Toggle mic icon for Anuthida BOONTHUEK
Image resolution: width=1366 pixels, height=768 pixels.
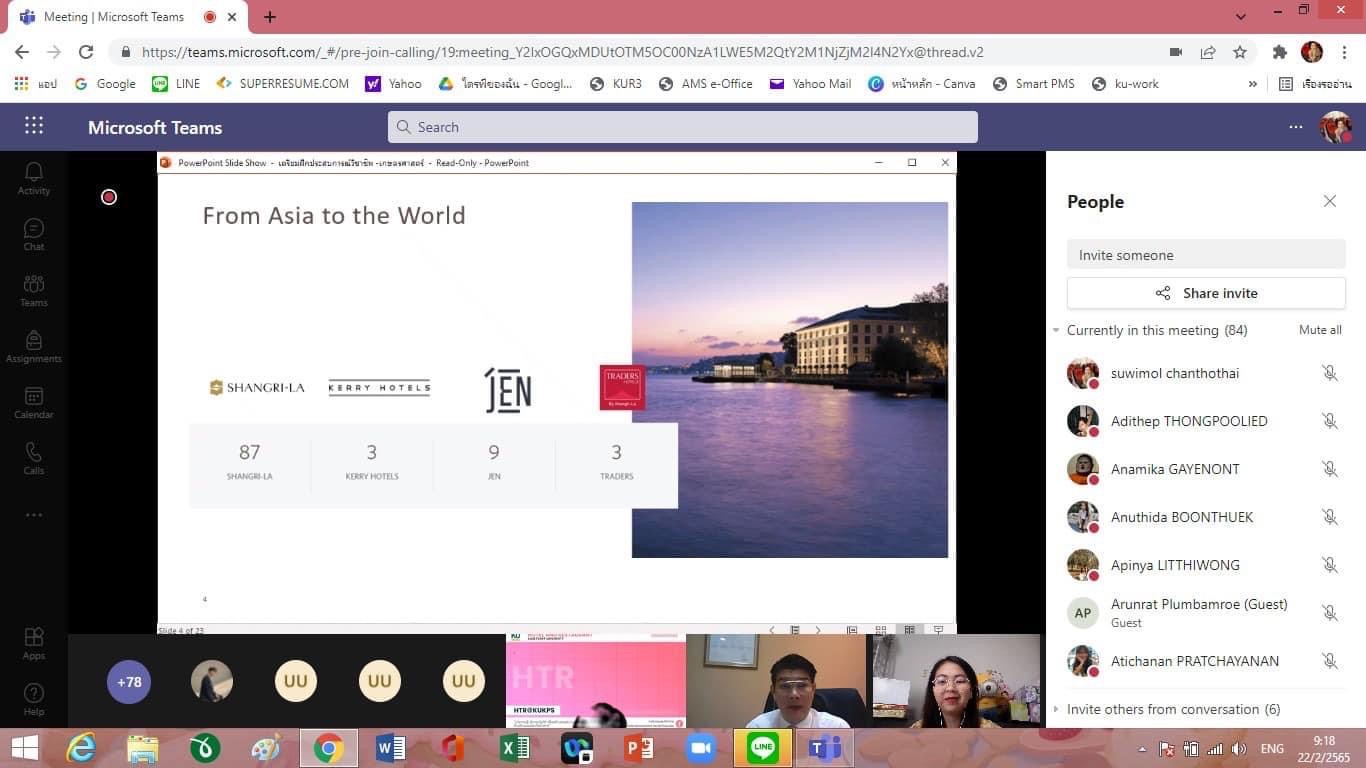point(1329,517)
